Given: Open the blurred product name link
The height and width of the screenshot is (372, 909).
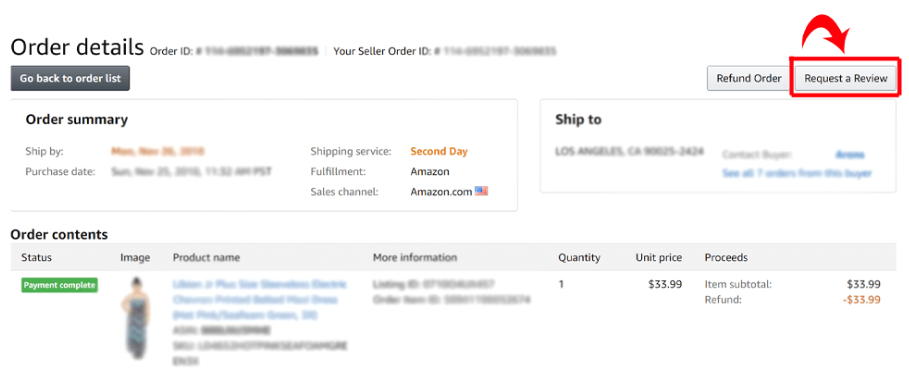Looking at the screenshot, I should pyautogui.click(x=260, y=300).
